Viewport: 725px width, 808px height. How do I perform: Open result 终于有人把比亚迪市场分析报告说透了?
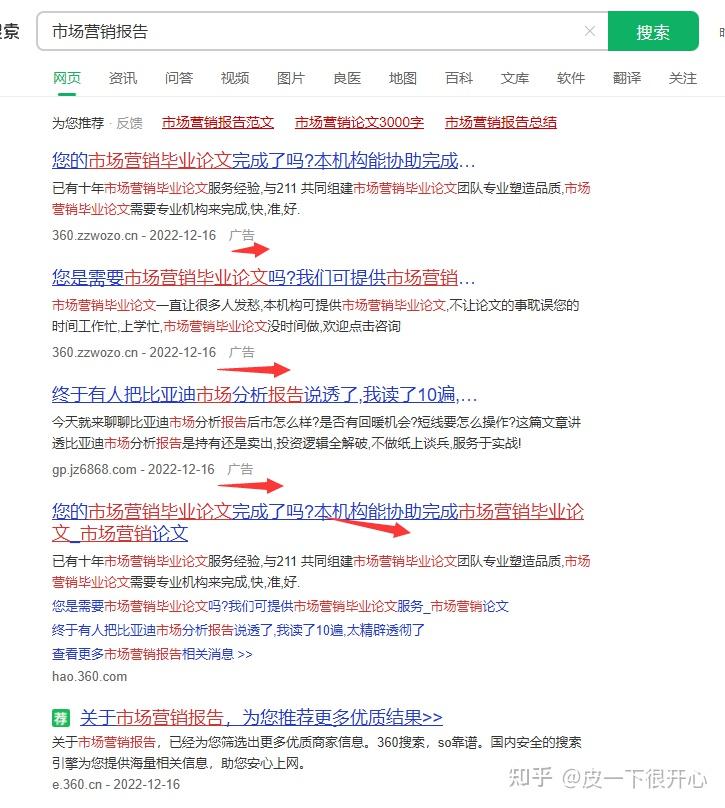point(264,395)
